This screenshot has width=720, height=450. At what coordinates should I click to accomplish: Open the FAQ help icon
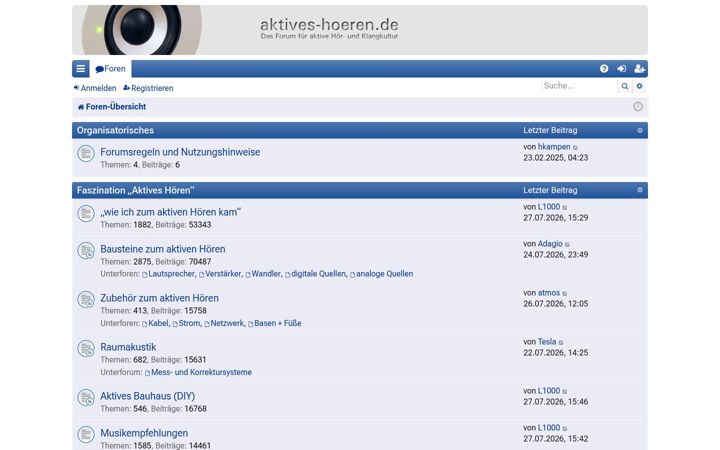tap(604, 69)
